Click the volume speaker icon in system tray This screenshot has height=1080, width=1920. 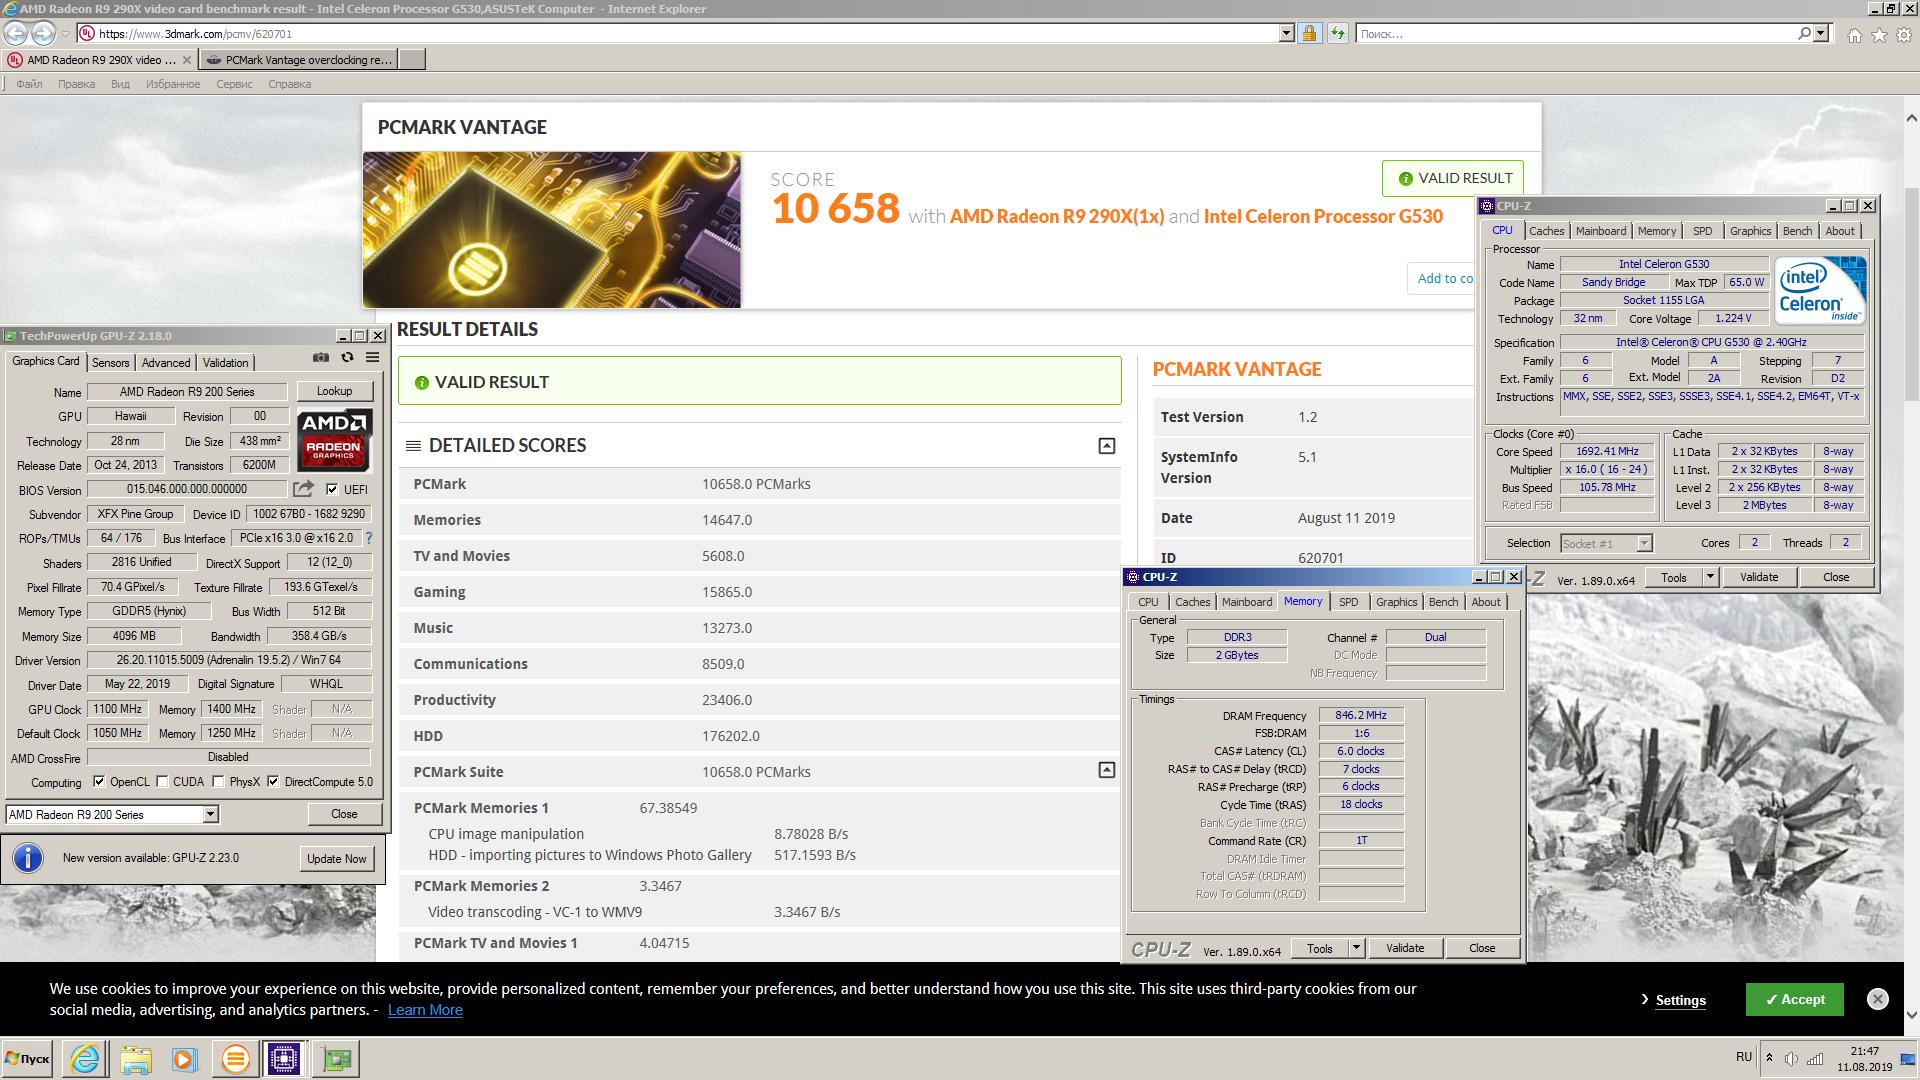coord(1791,1059)
